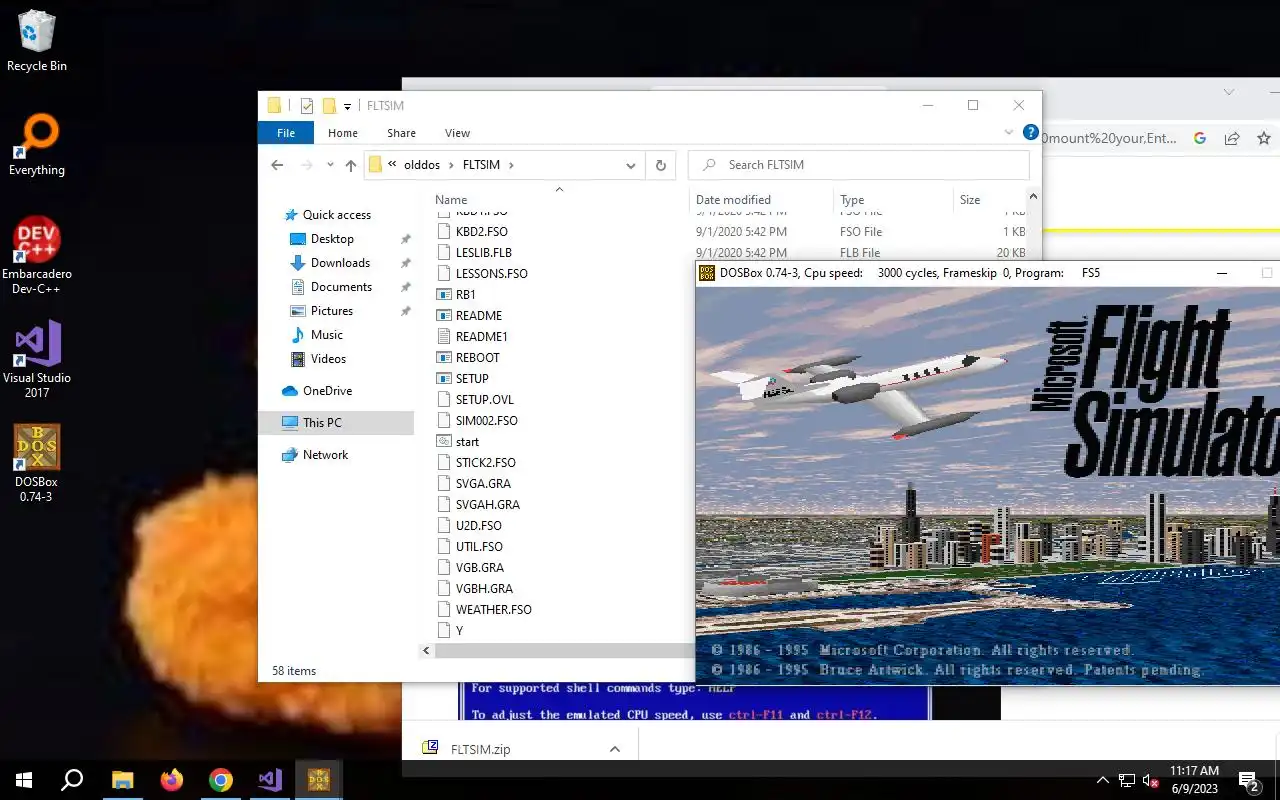Switch to the View ribbon tab

[457, 133]
